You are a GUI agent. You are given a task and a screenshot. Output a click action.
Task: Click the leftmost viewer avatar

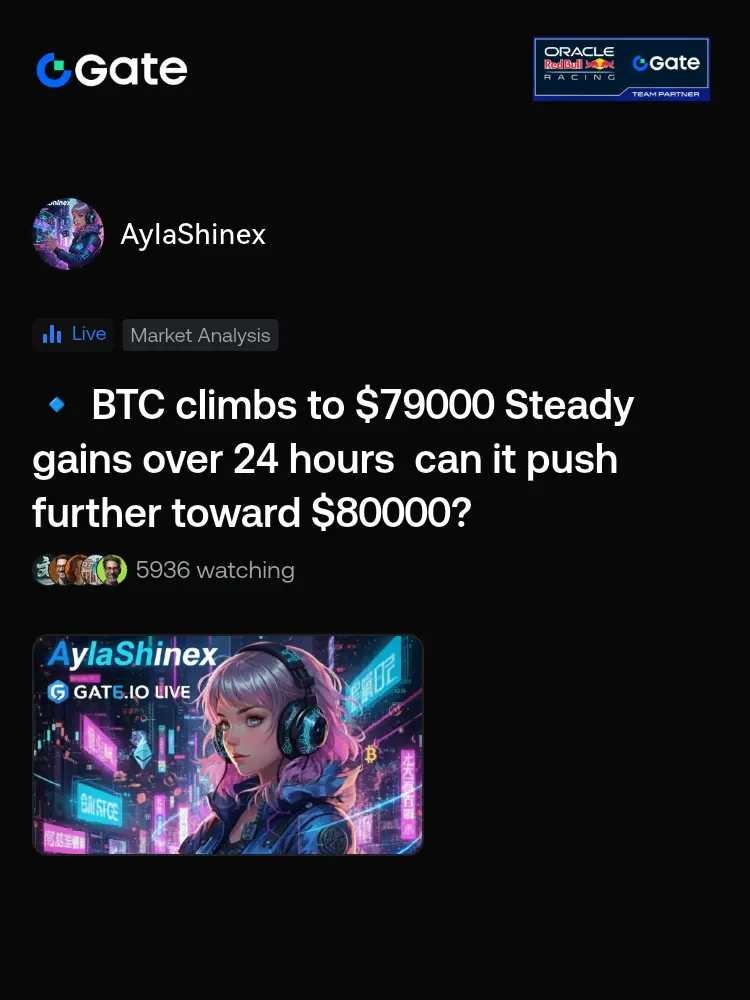43,570
